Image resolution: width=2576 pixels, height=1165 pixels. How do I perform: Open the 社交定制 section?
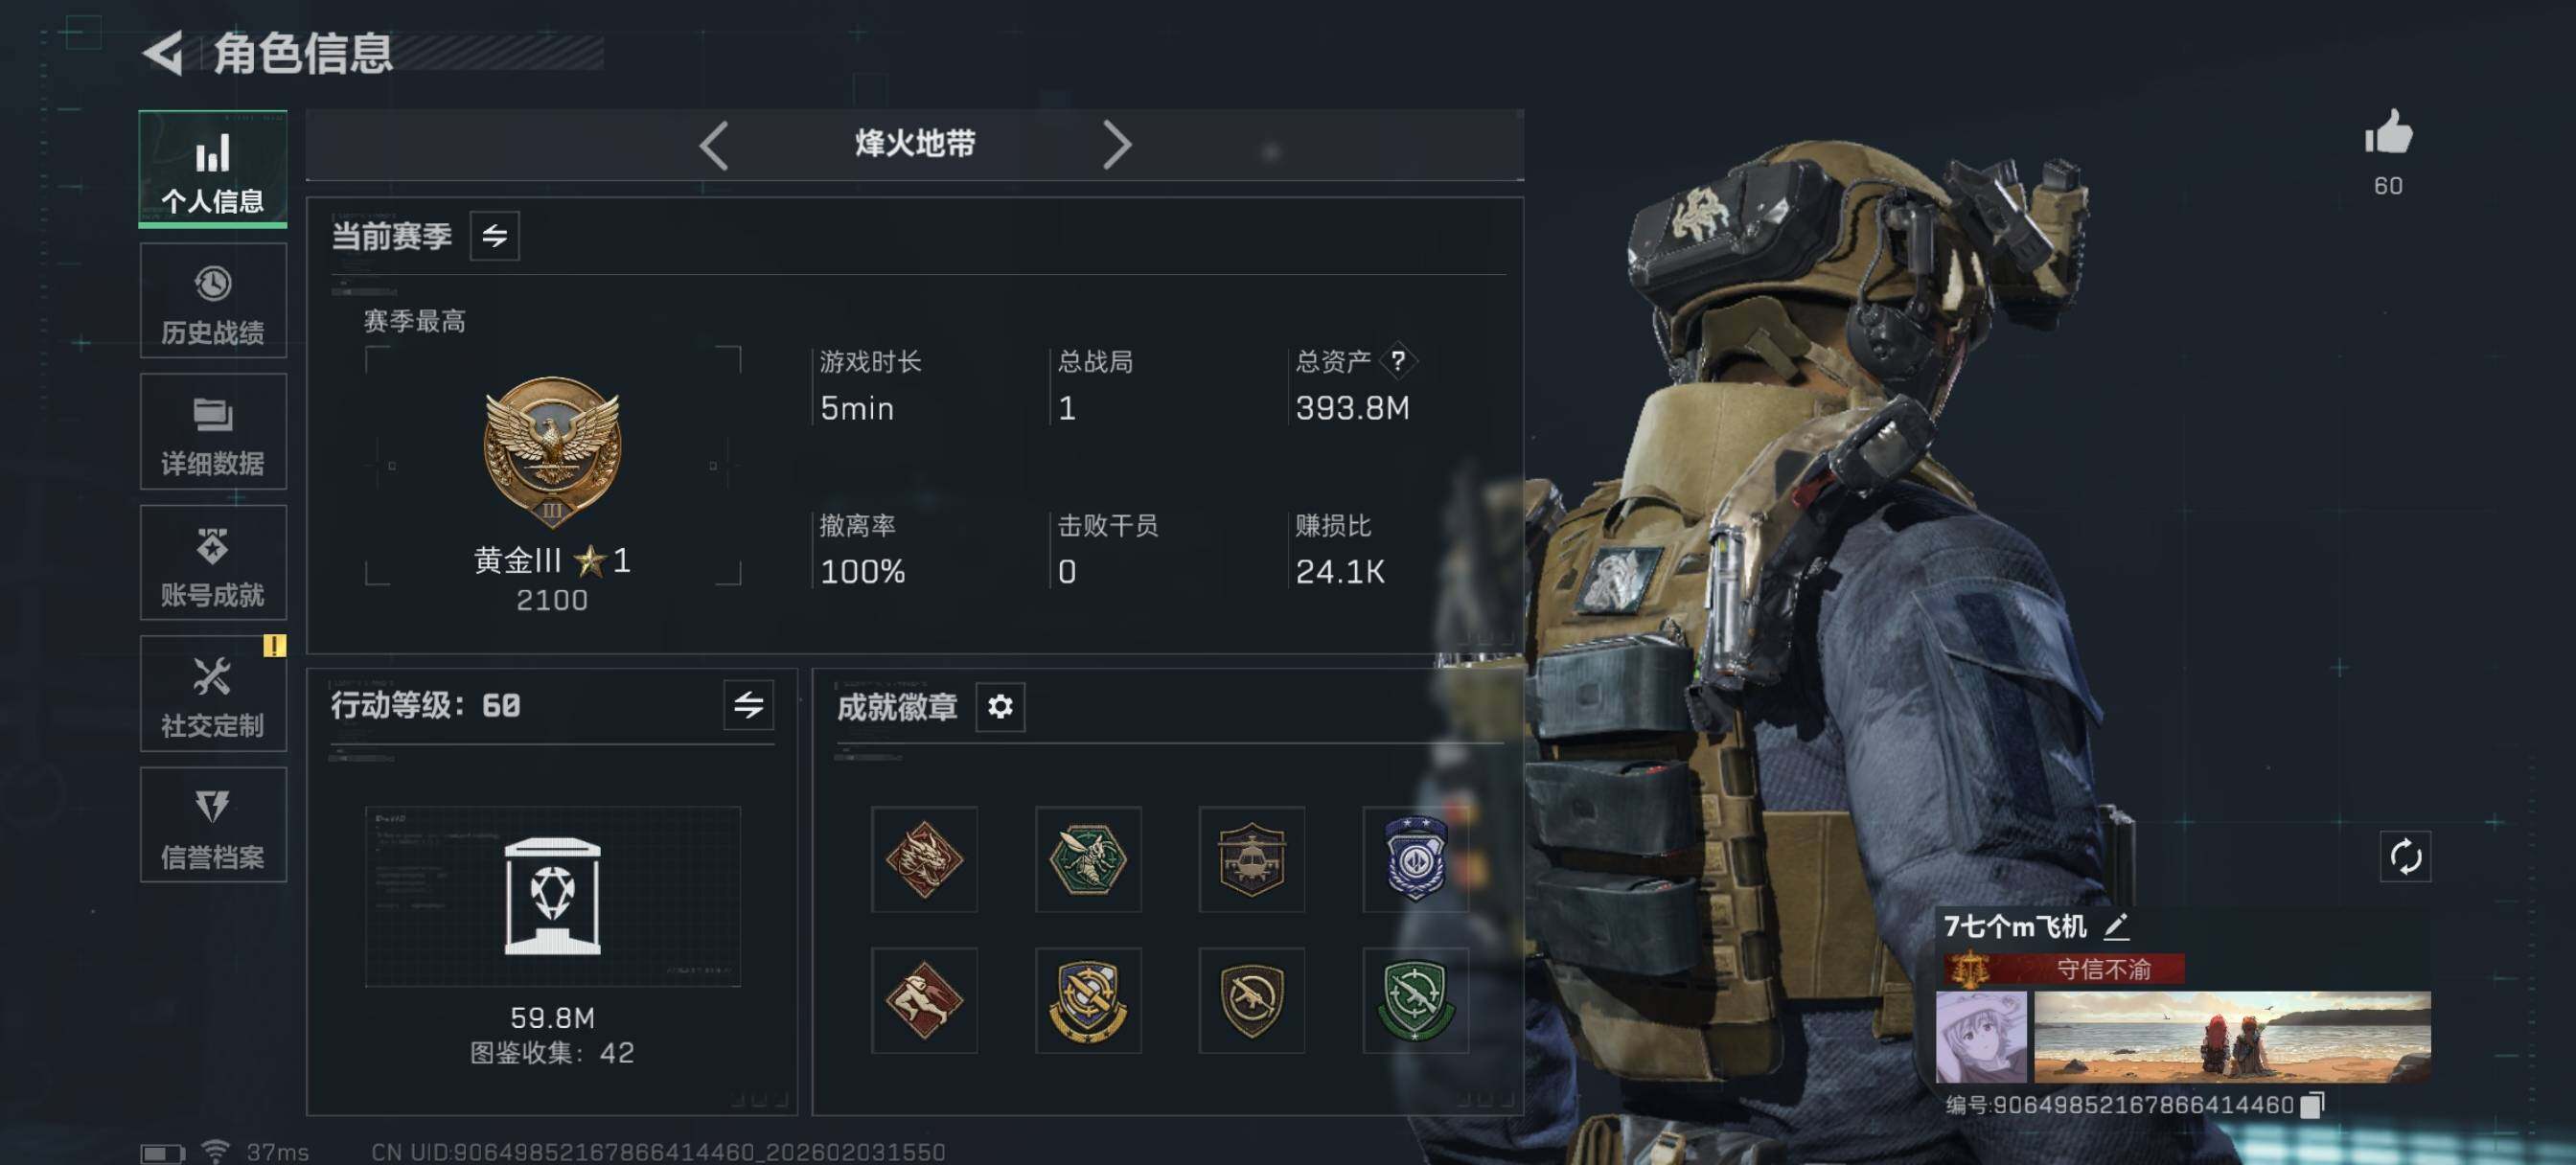click(x=213, y=694)
